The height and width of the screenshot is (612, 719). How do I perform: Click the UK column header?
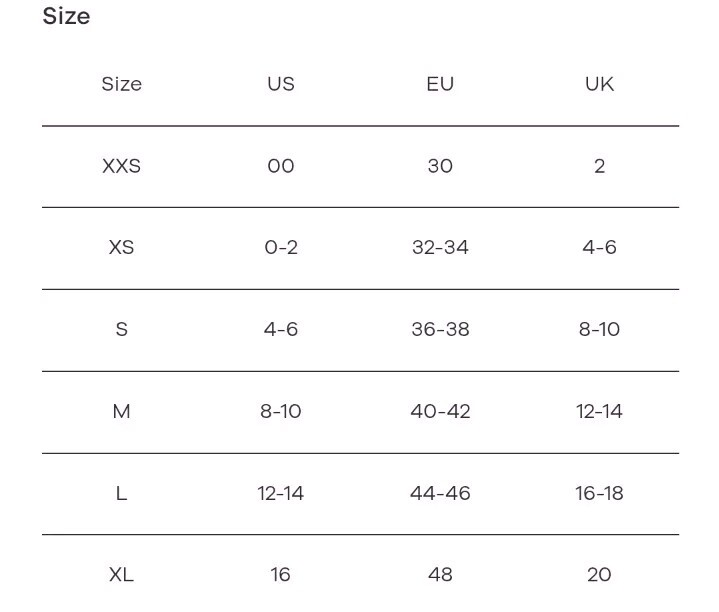(599, 84)
